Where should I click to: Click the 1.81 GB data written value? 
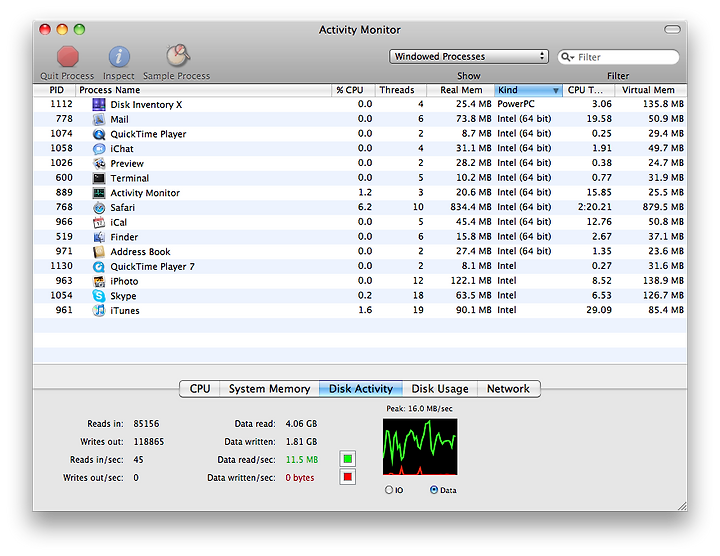pos(301,442)
